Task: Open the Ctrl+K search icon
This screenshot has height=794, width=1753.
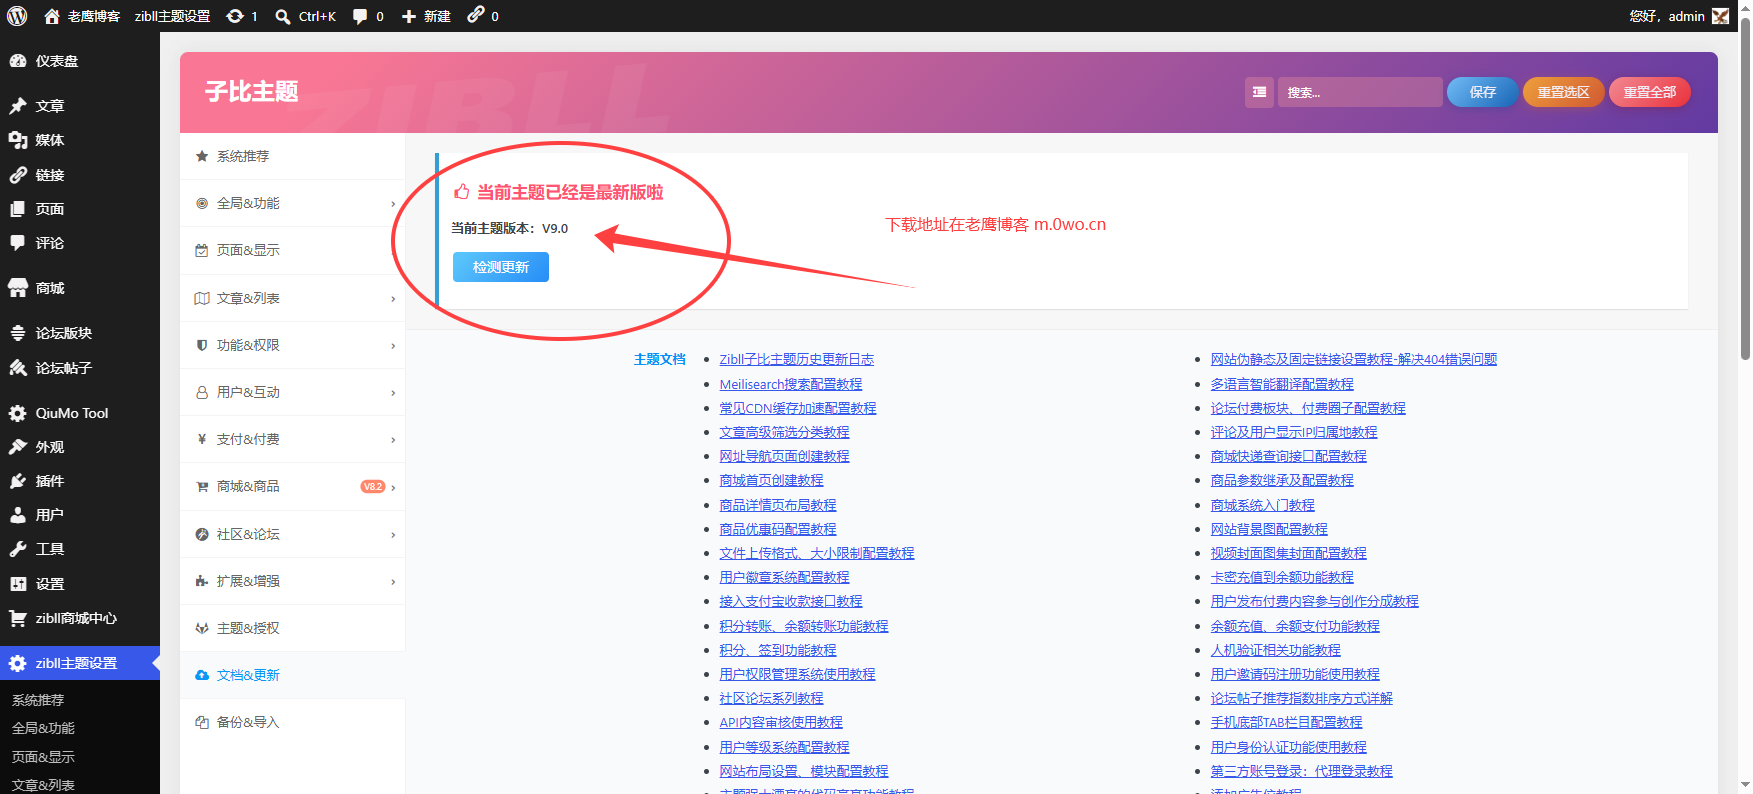Action: (283, 16)
